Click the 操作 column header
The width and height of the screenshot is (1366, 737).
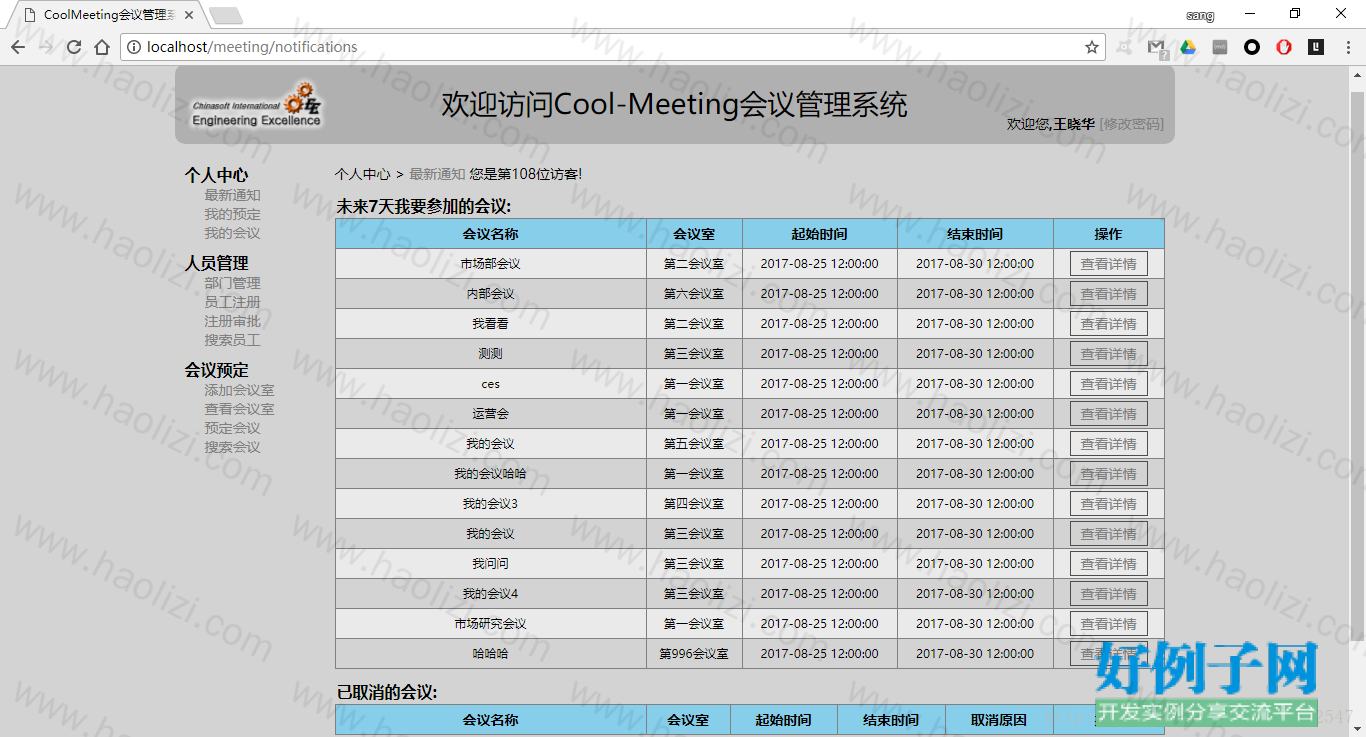(x=1108, y=234)
